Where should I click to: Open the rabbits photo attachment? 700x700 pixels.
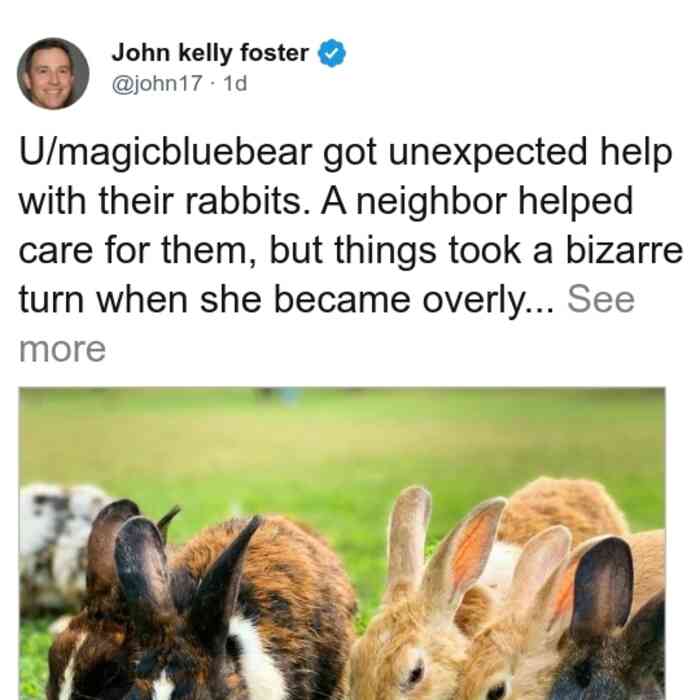[x=342, y=544]
